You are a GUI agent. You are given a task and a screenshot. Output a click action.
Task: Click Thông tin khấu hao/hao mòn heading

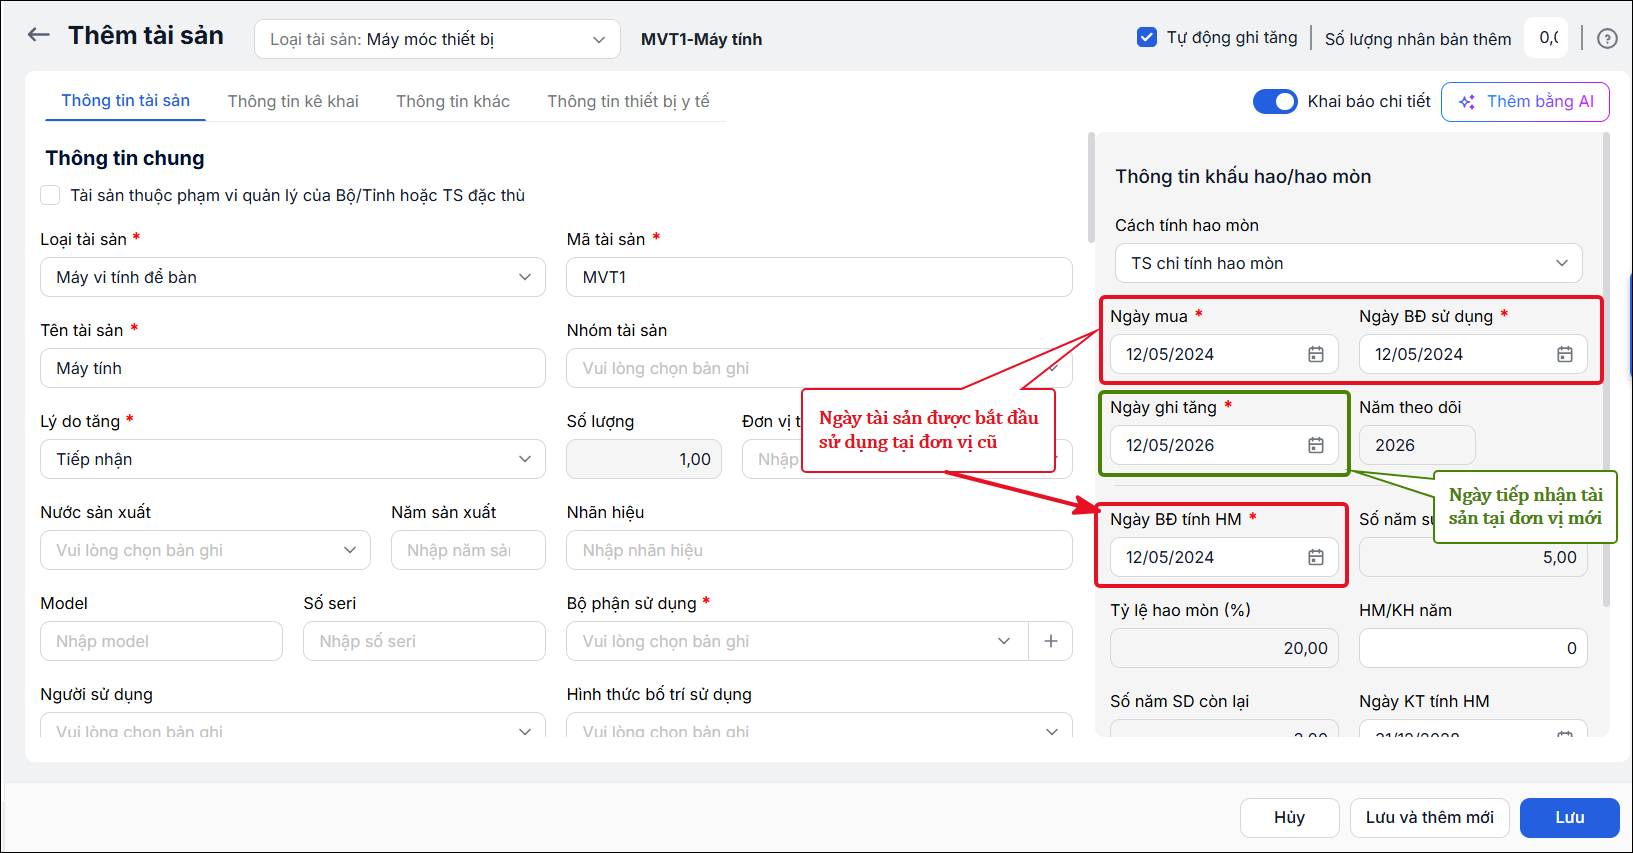coord(1243,176)
